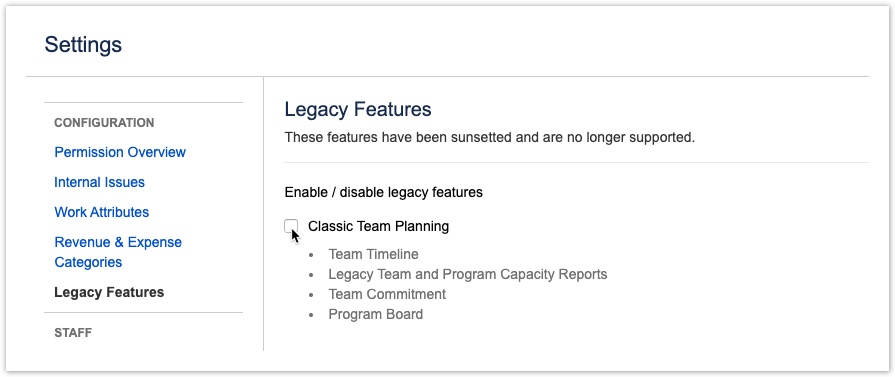Open the Permission Overview settings page
The height and width of the screenshot is (377, 895).
pos(120,153)
